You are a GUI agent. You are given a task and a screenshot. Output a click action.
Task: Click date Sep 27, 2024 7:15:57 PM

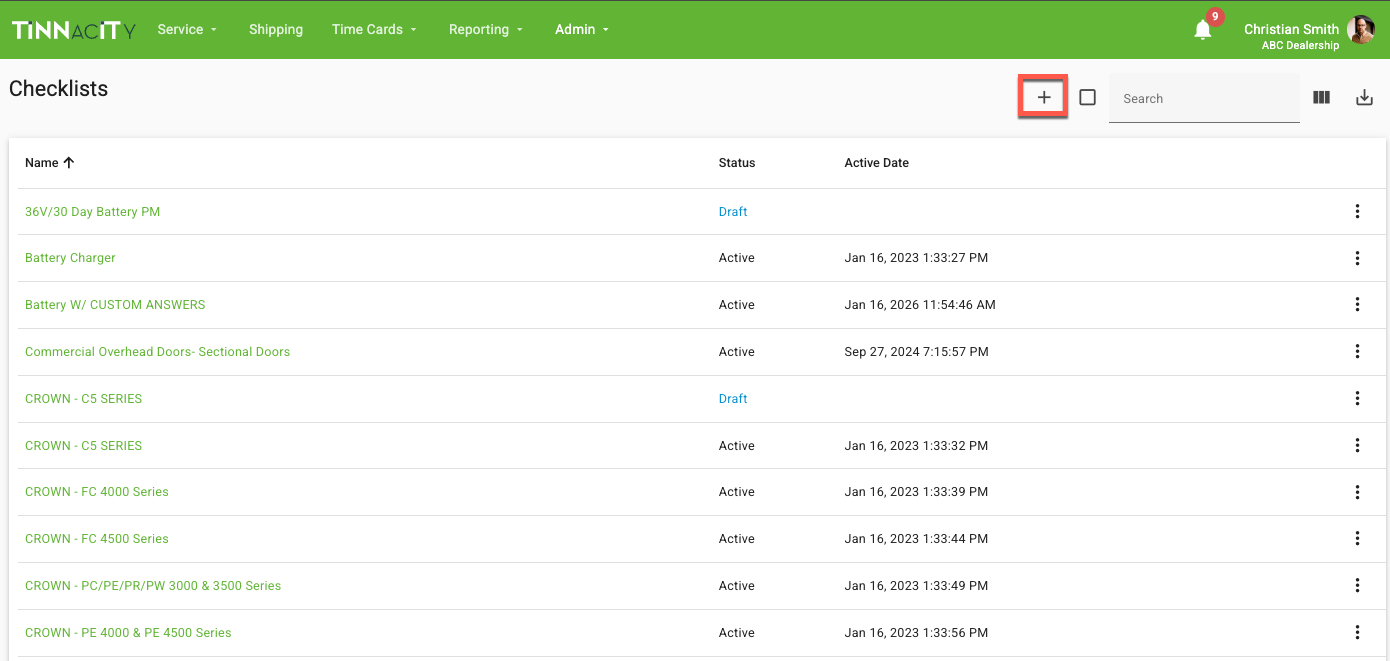(x=916, y=352)
